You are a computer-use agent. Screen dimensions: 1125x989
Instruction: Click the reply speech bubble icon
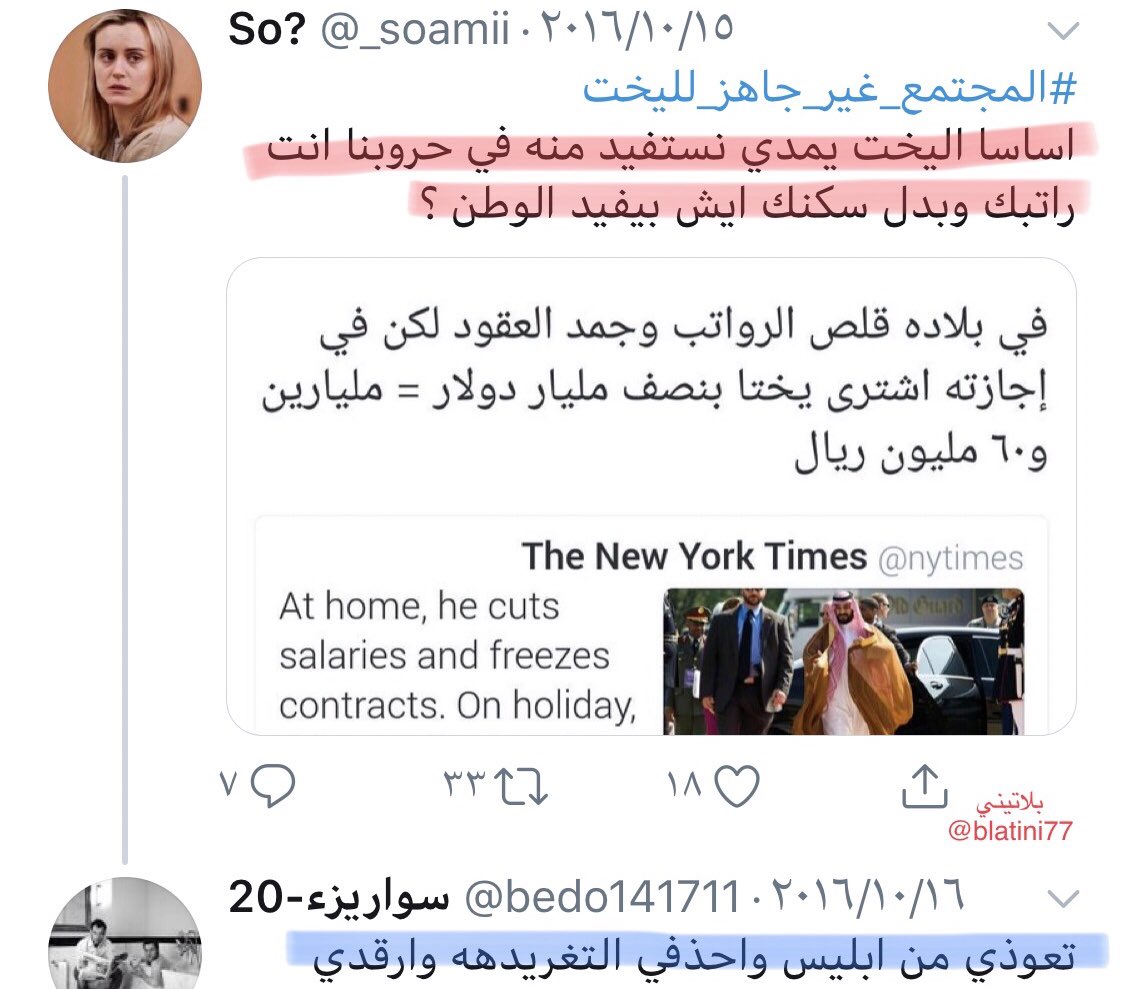pos(273,786)
